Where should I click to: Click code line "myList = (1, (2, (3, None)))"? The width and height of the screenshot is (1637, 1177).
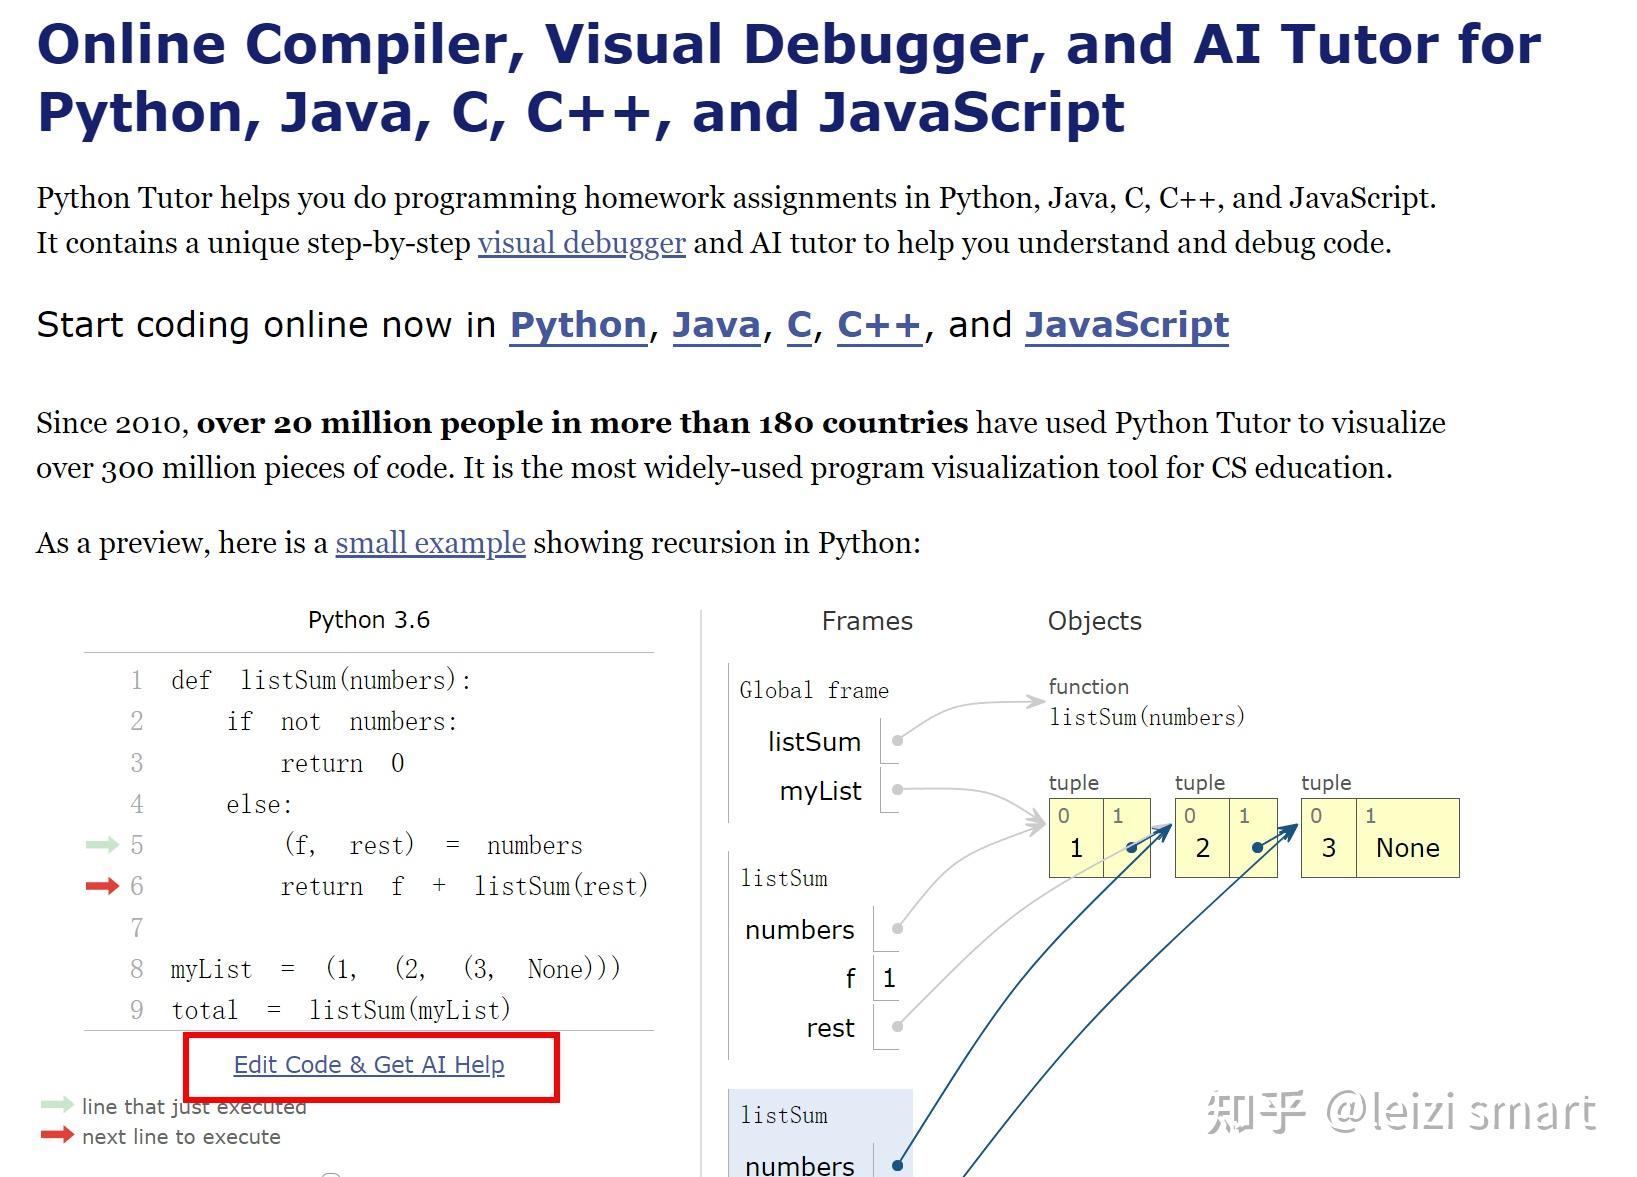pos(396,969)
